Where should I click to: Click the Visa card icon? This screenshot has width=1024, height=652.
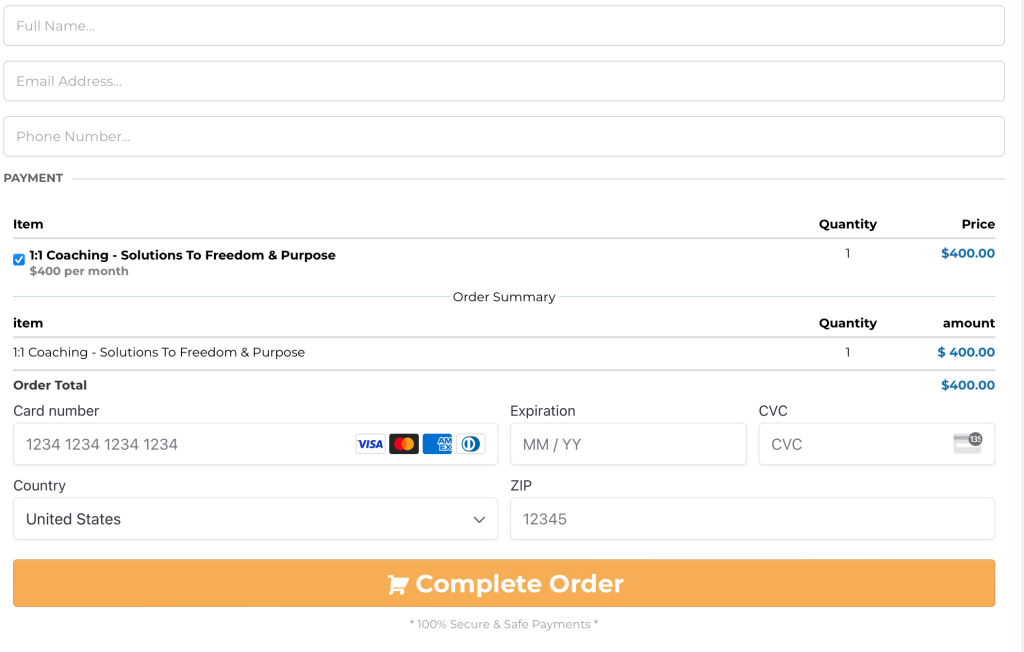(370, 444)
